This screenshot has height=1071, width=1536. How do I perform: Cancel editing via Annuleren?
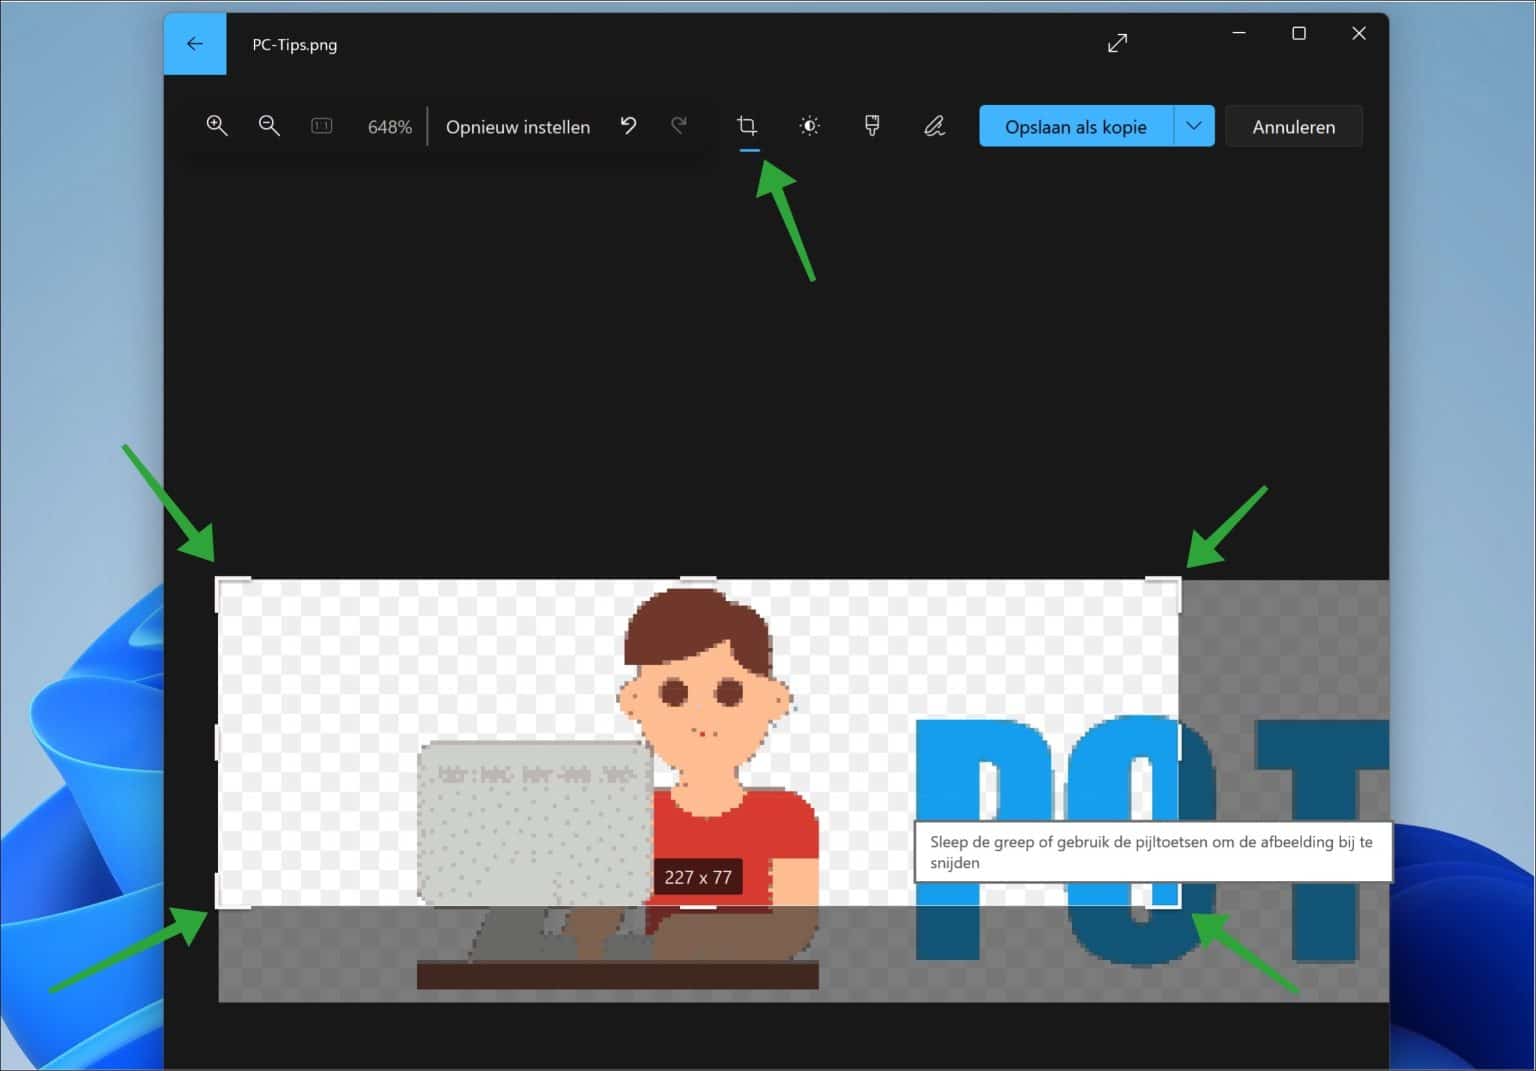tap(1293, 126)
